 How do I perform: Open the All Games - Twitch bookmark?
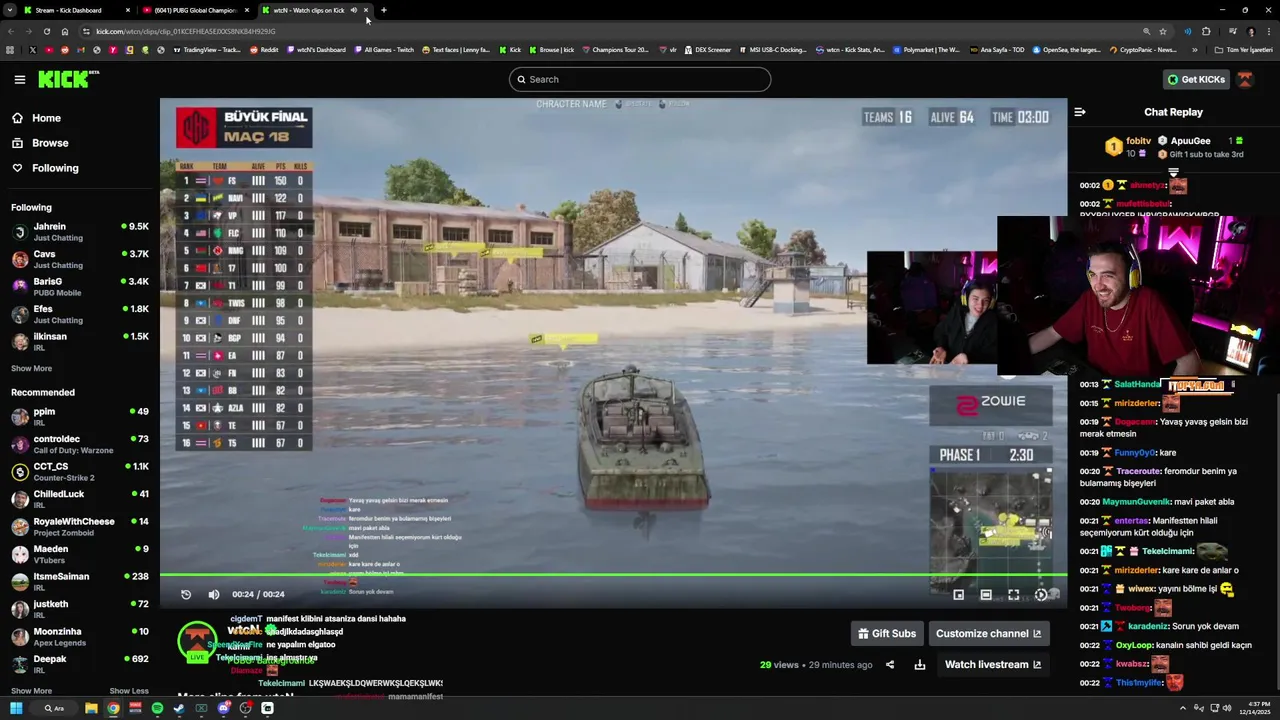(x=384, y=49)
